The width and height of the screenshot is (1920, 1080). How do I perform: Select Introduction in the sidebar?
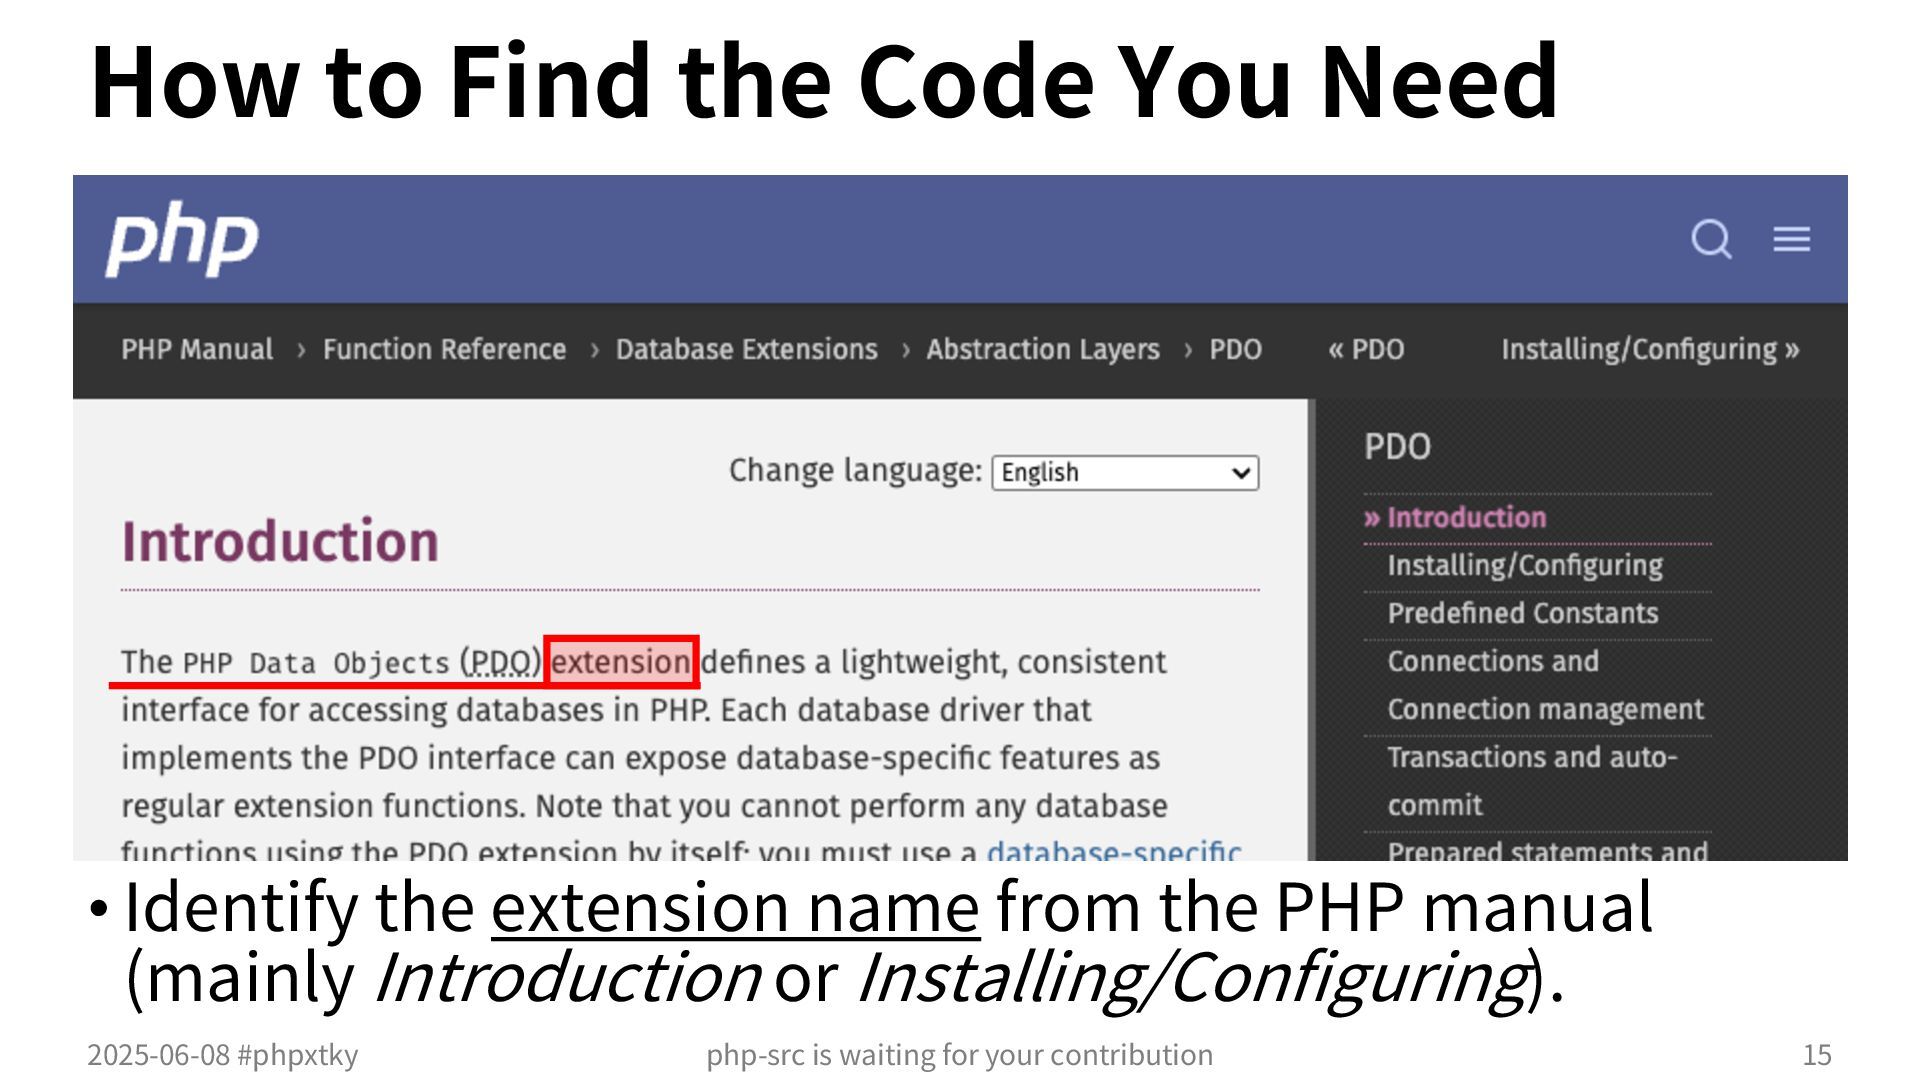tap(1465, 517)
